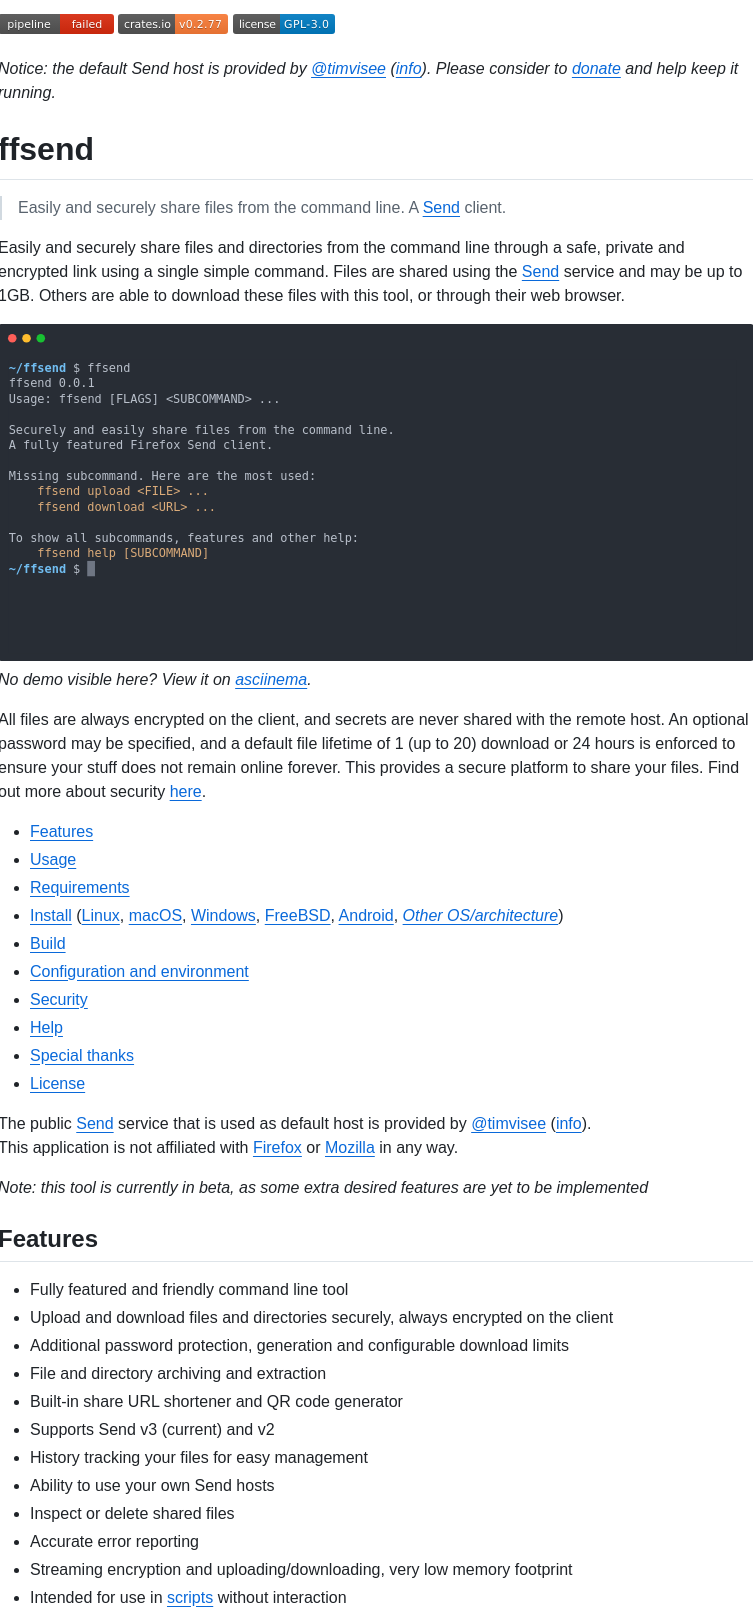Click the GPL-3.0 license badge
The height and width of the screenshot is (1620, 753).
[283, 23]
